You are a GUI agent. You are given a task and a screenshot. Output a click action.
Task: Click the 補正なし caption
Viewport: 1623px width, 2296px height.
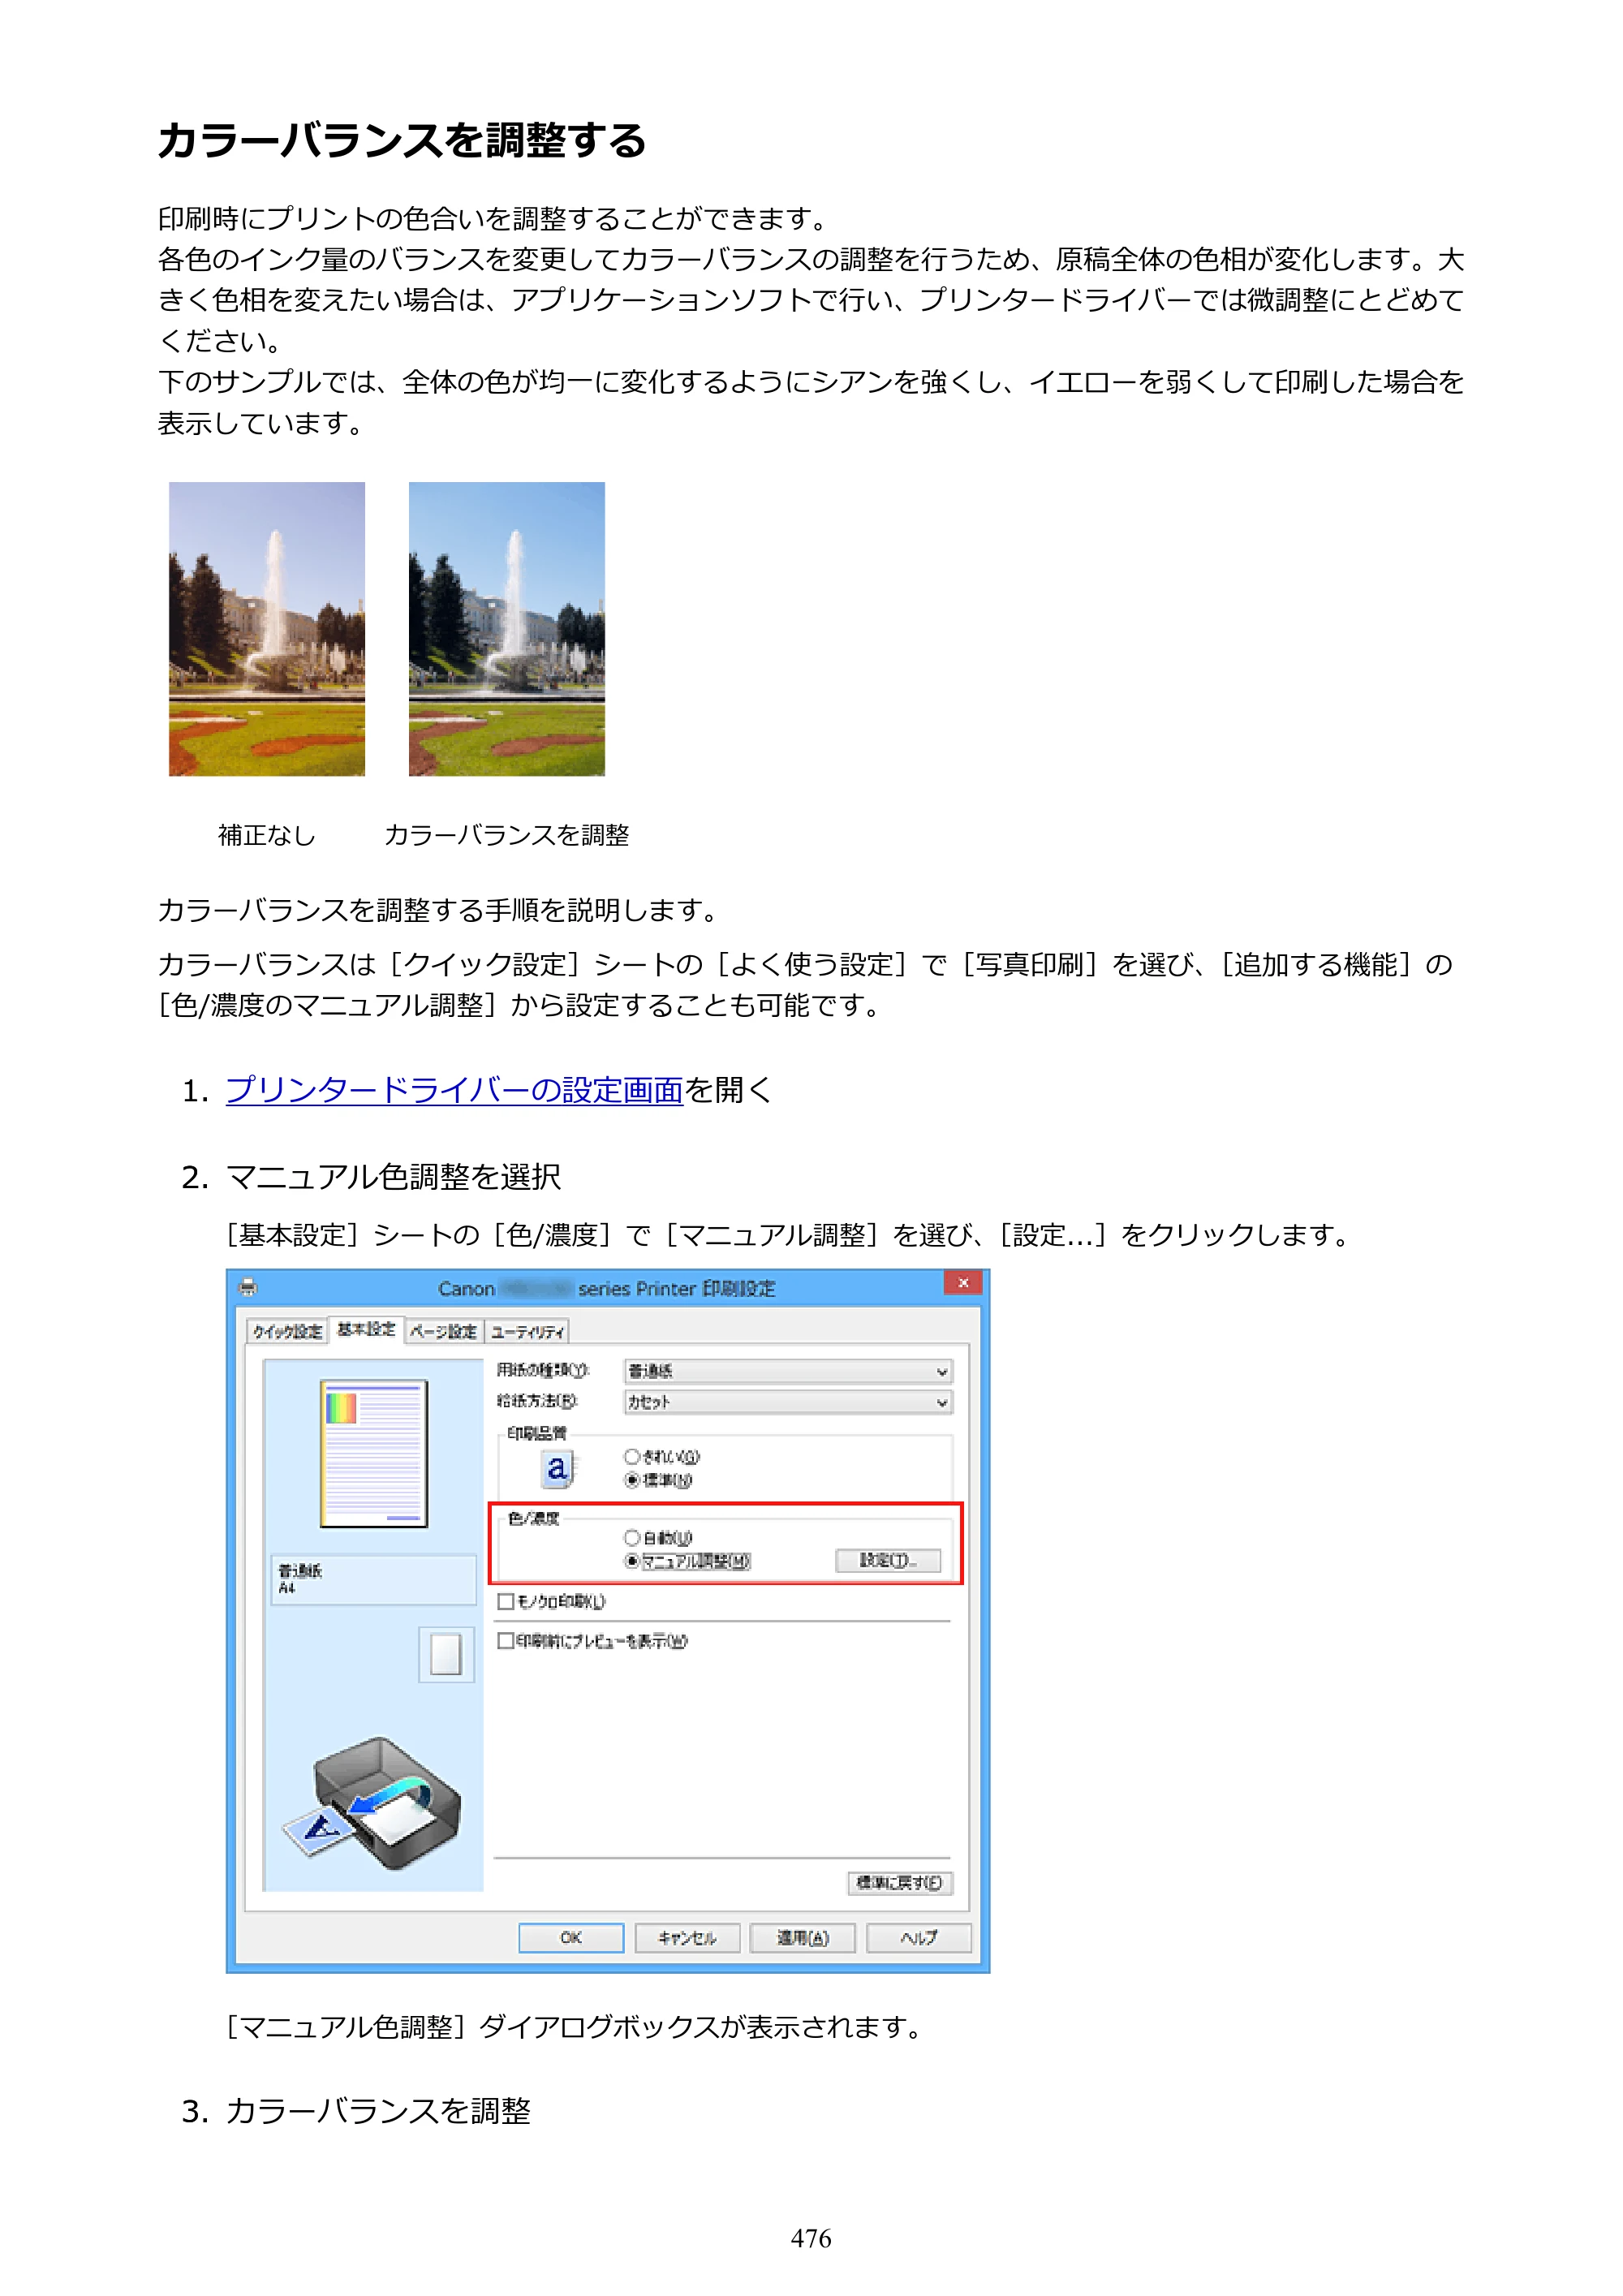click(267, 835)
